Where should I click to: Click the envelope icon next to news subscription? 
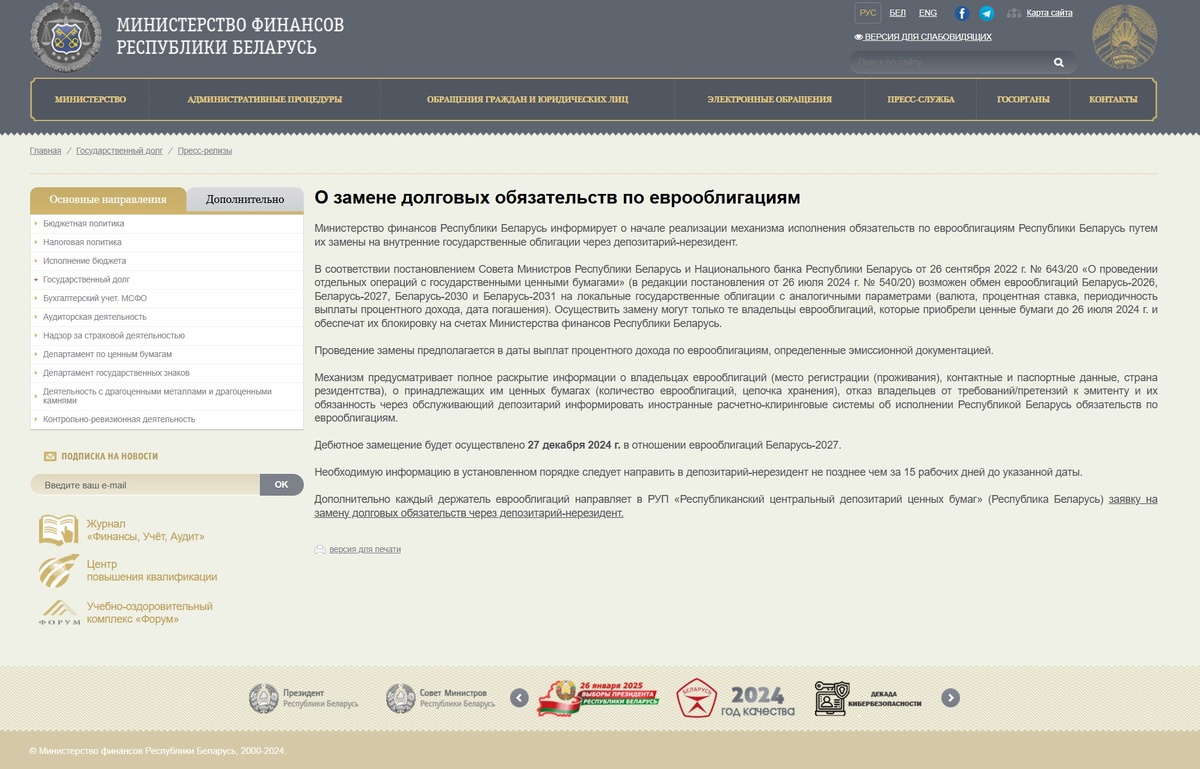(50, 456)
